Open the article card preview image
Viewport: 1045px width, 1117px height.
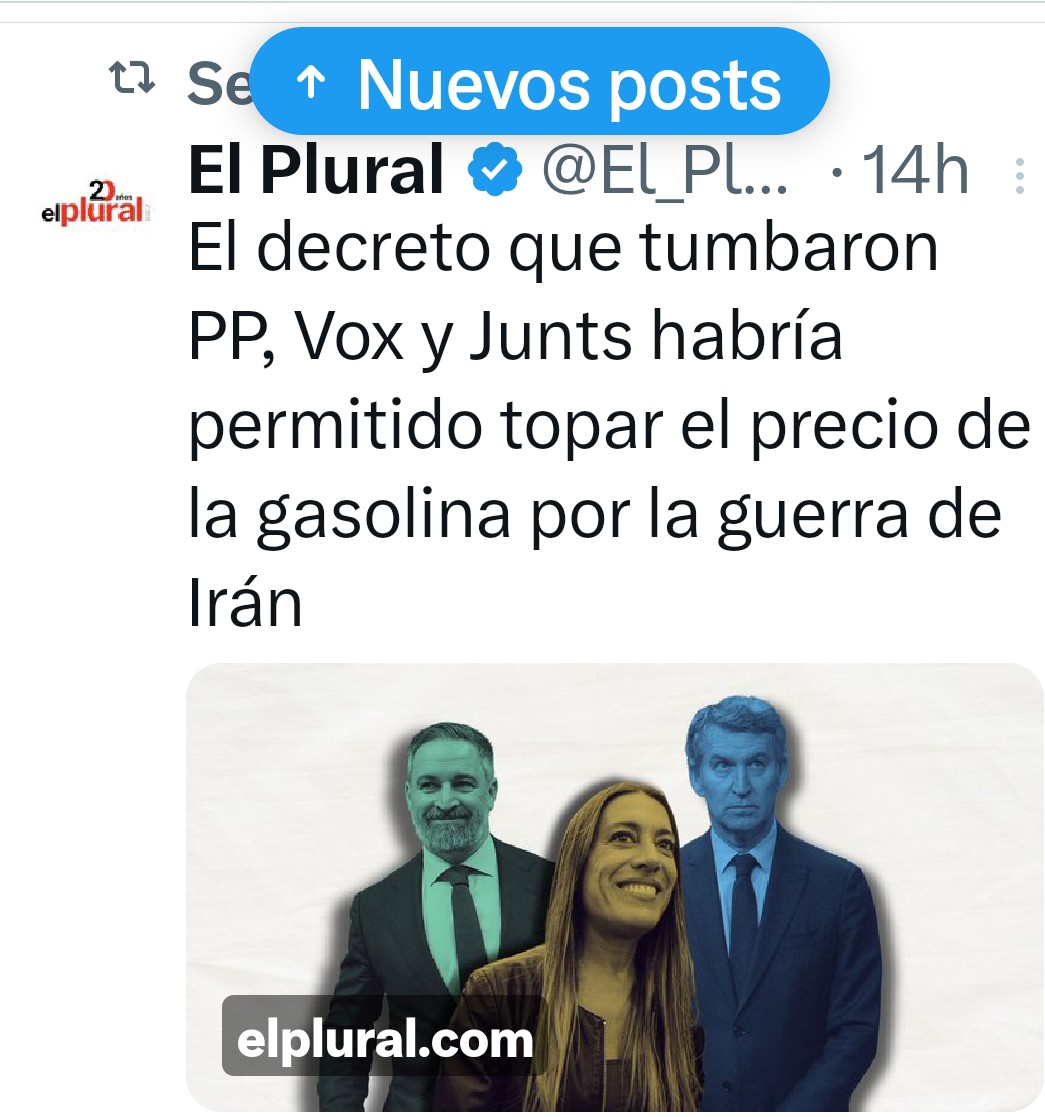point(615,887)
